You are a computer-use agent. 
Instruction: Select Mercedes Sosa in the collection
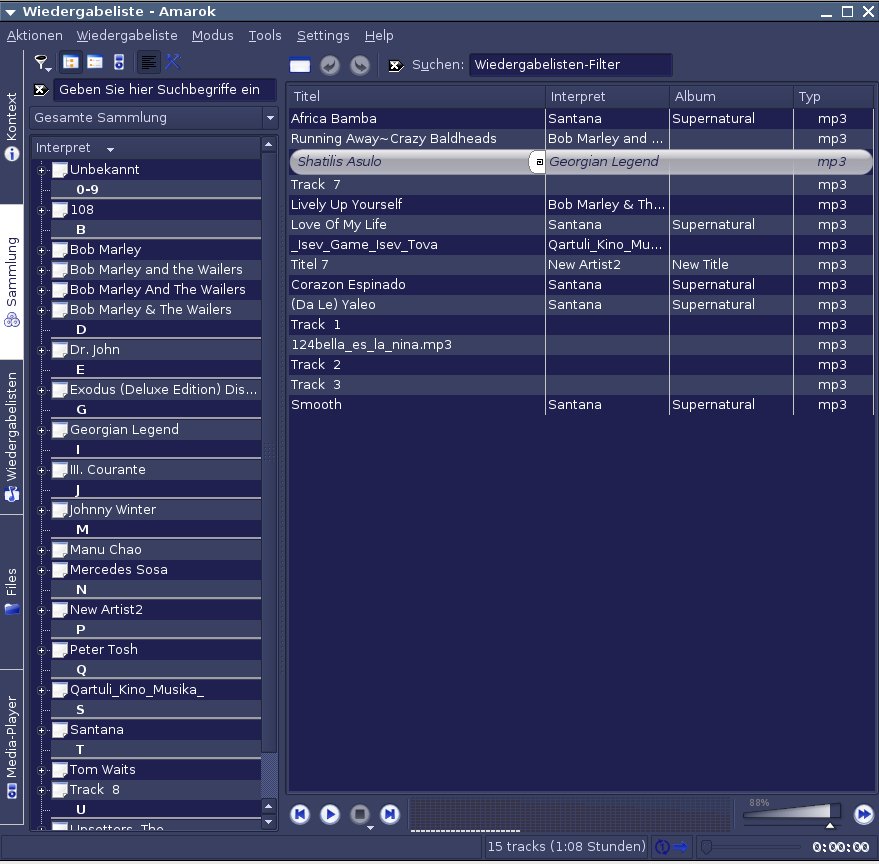(118, 570)
